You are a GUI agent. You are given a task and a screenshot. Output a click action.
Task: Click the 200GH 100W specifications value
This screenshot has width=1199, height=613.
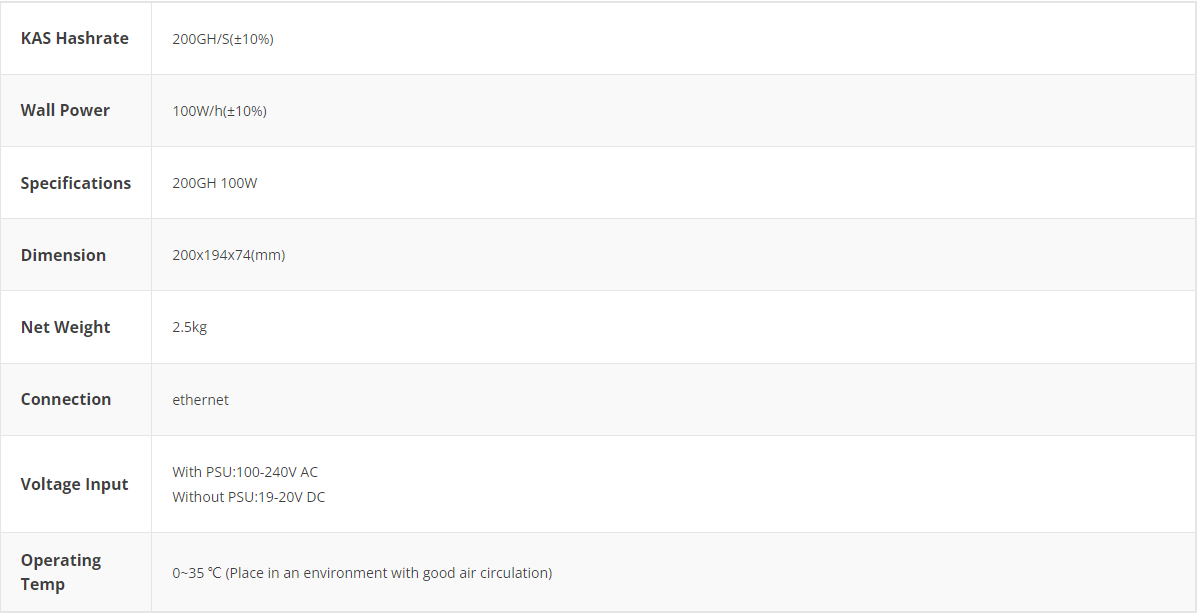(215, 183)
